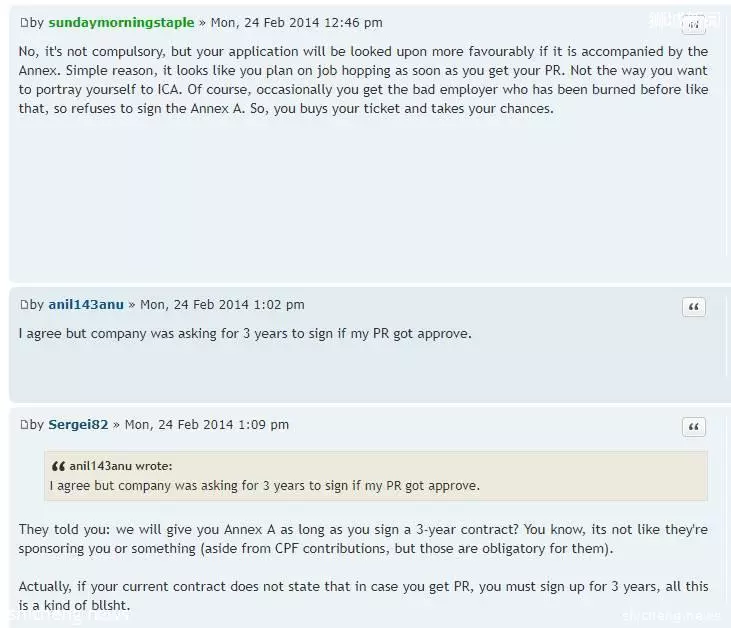Open Sergei82's user profile
The image size is (731, 628).
(x=78, y=425)
